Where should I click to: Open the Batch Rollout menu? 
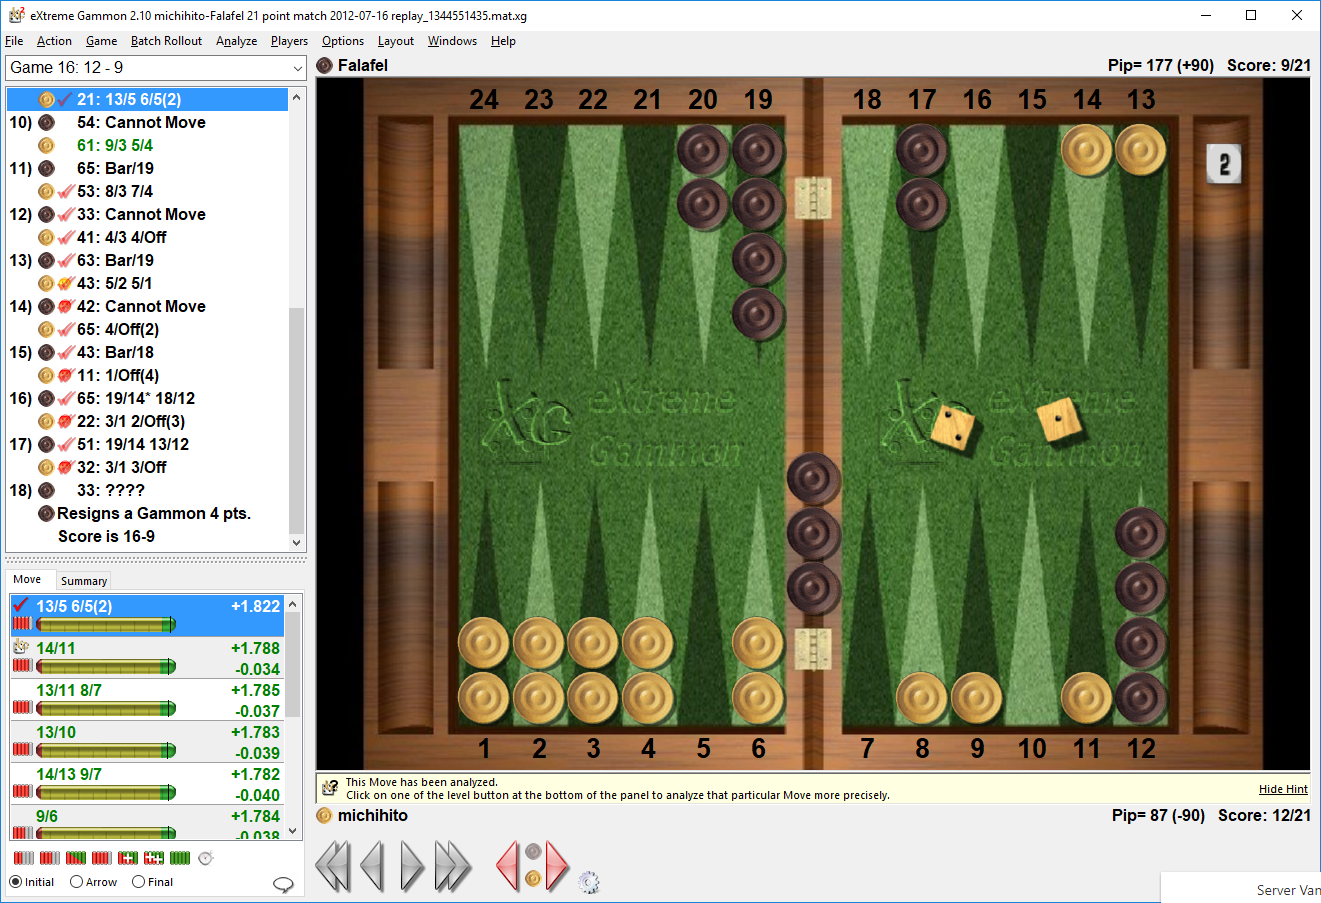click(166, 41)
